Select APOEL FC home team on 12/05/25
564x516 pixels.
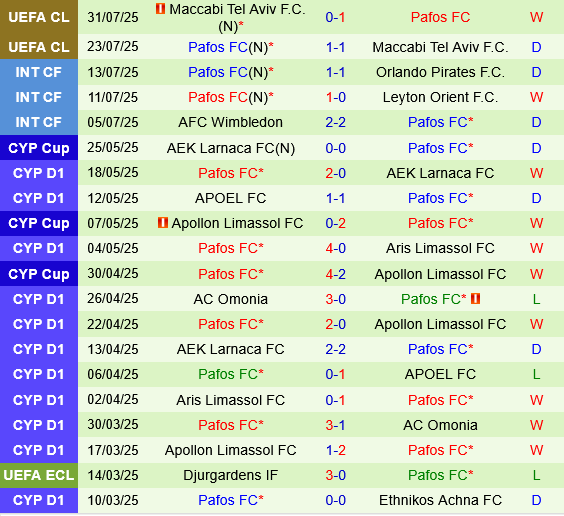[231, 198]
